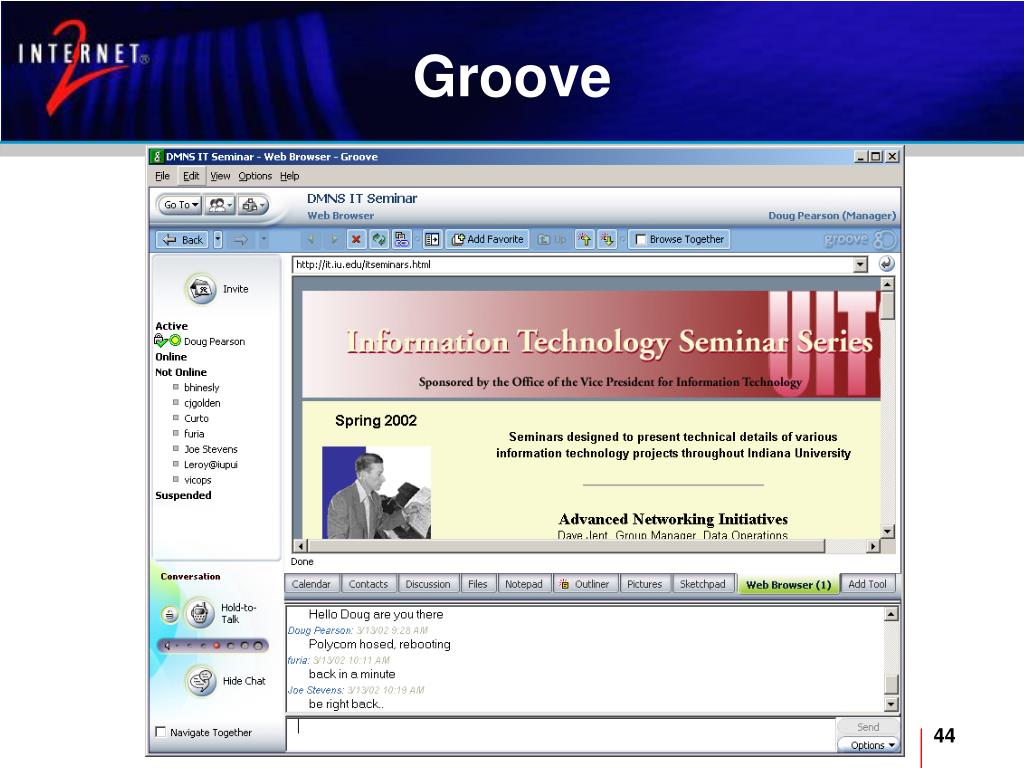Click the greyed forward arrow icon
The width and height of the screenshot is (1024, 768).
[240, 240]
